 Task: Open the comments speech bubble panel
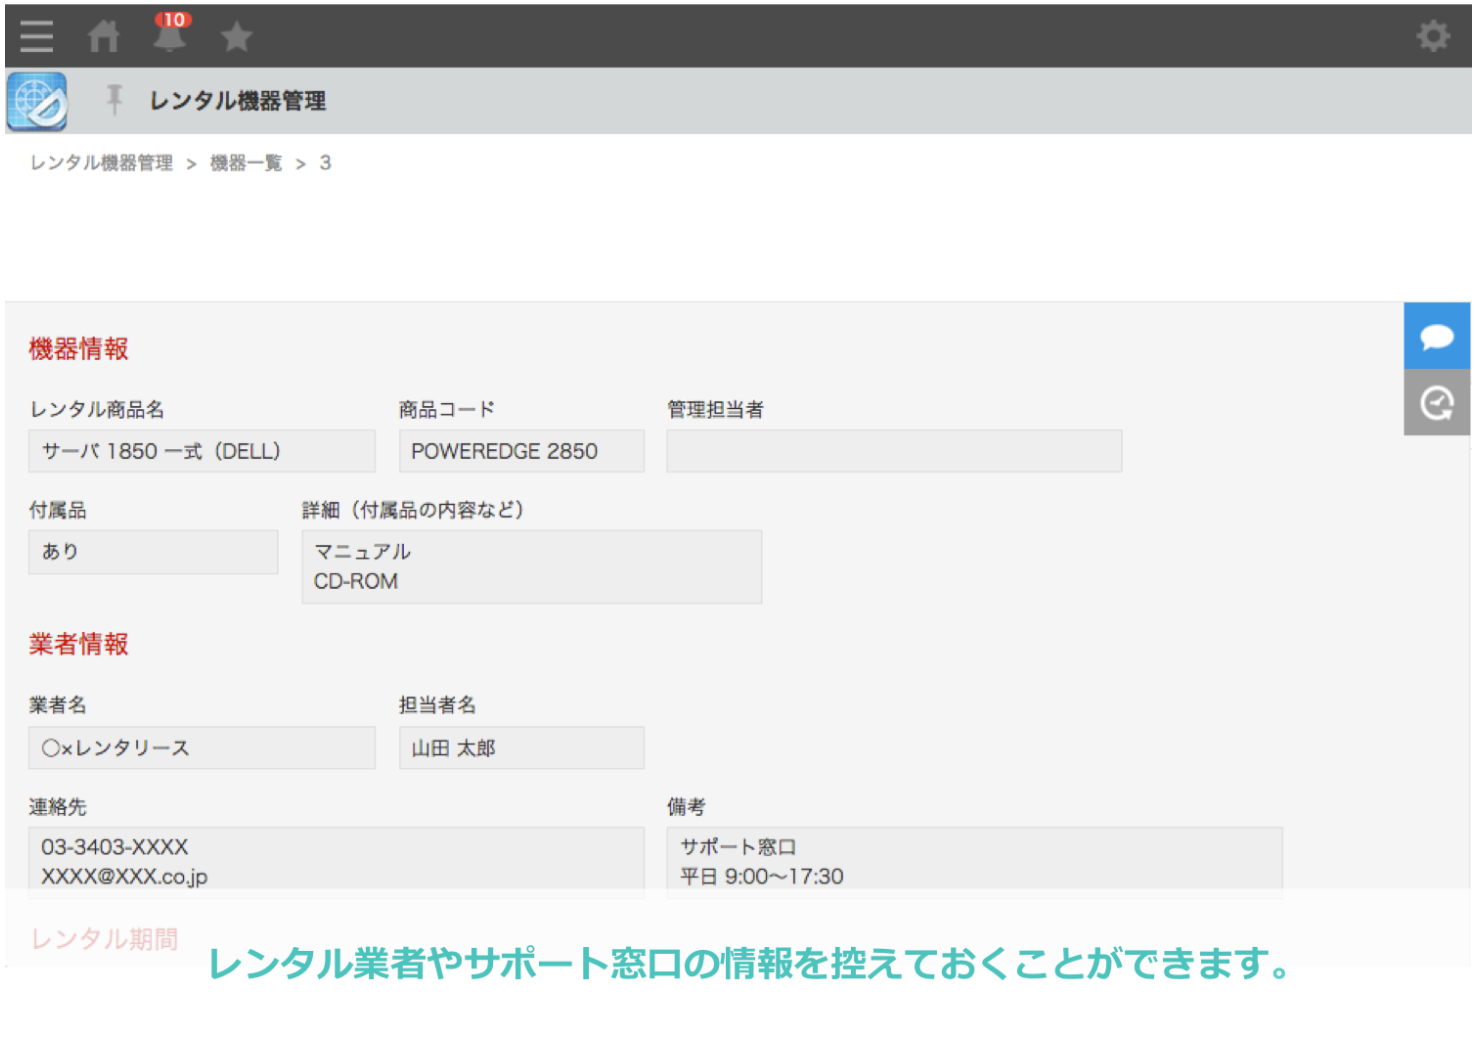[1437, 336]
